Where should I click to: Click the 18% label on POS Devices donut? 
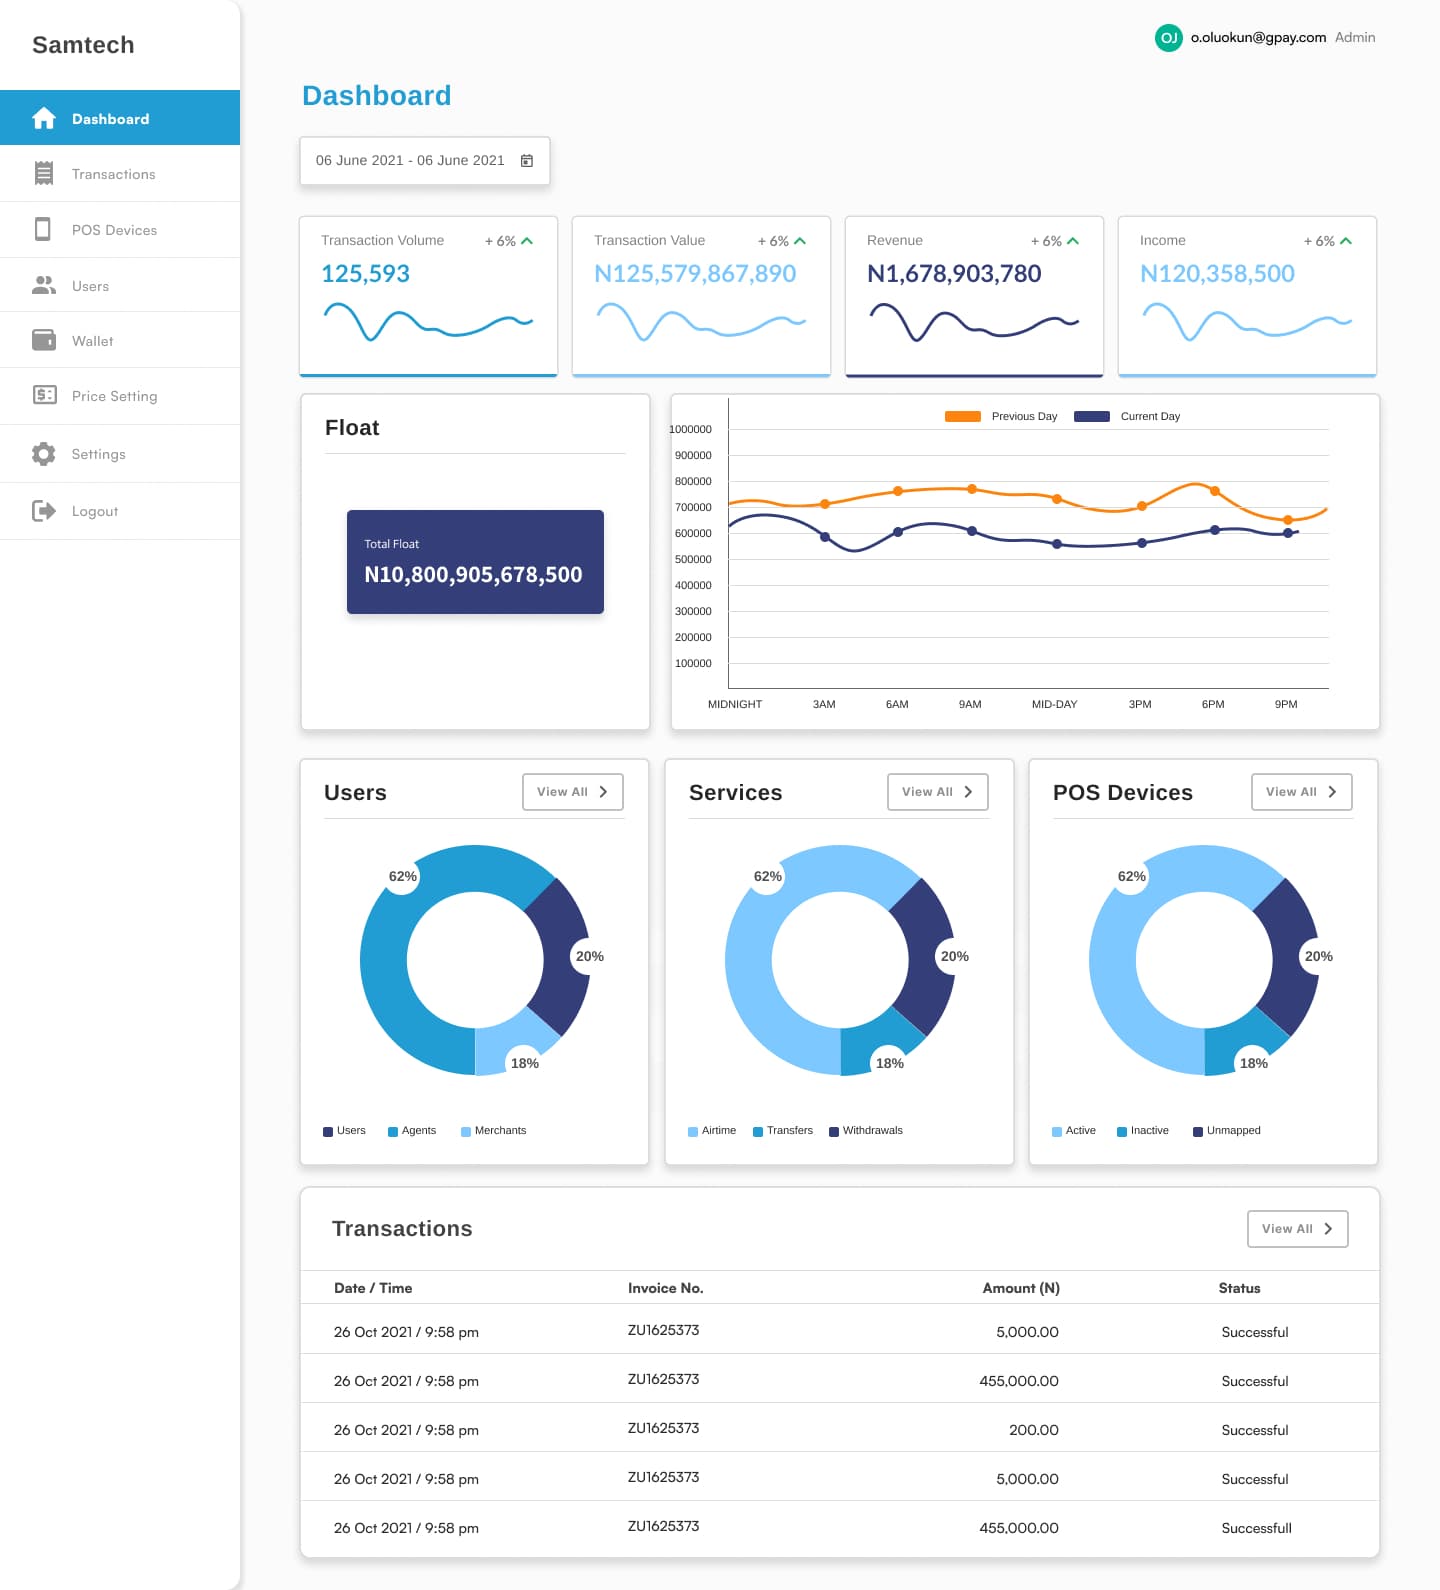tap(1254, 1064)
